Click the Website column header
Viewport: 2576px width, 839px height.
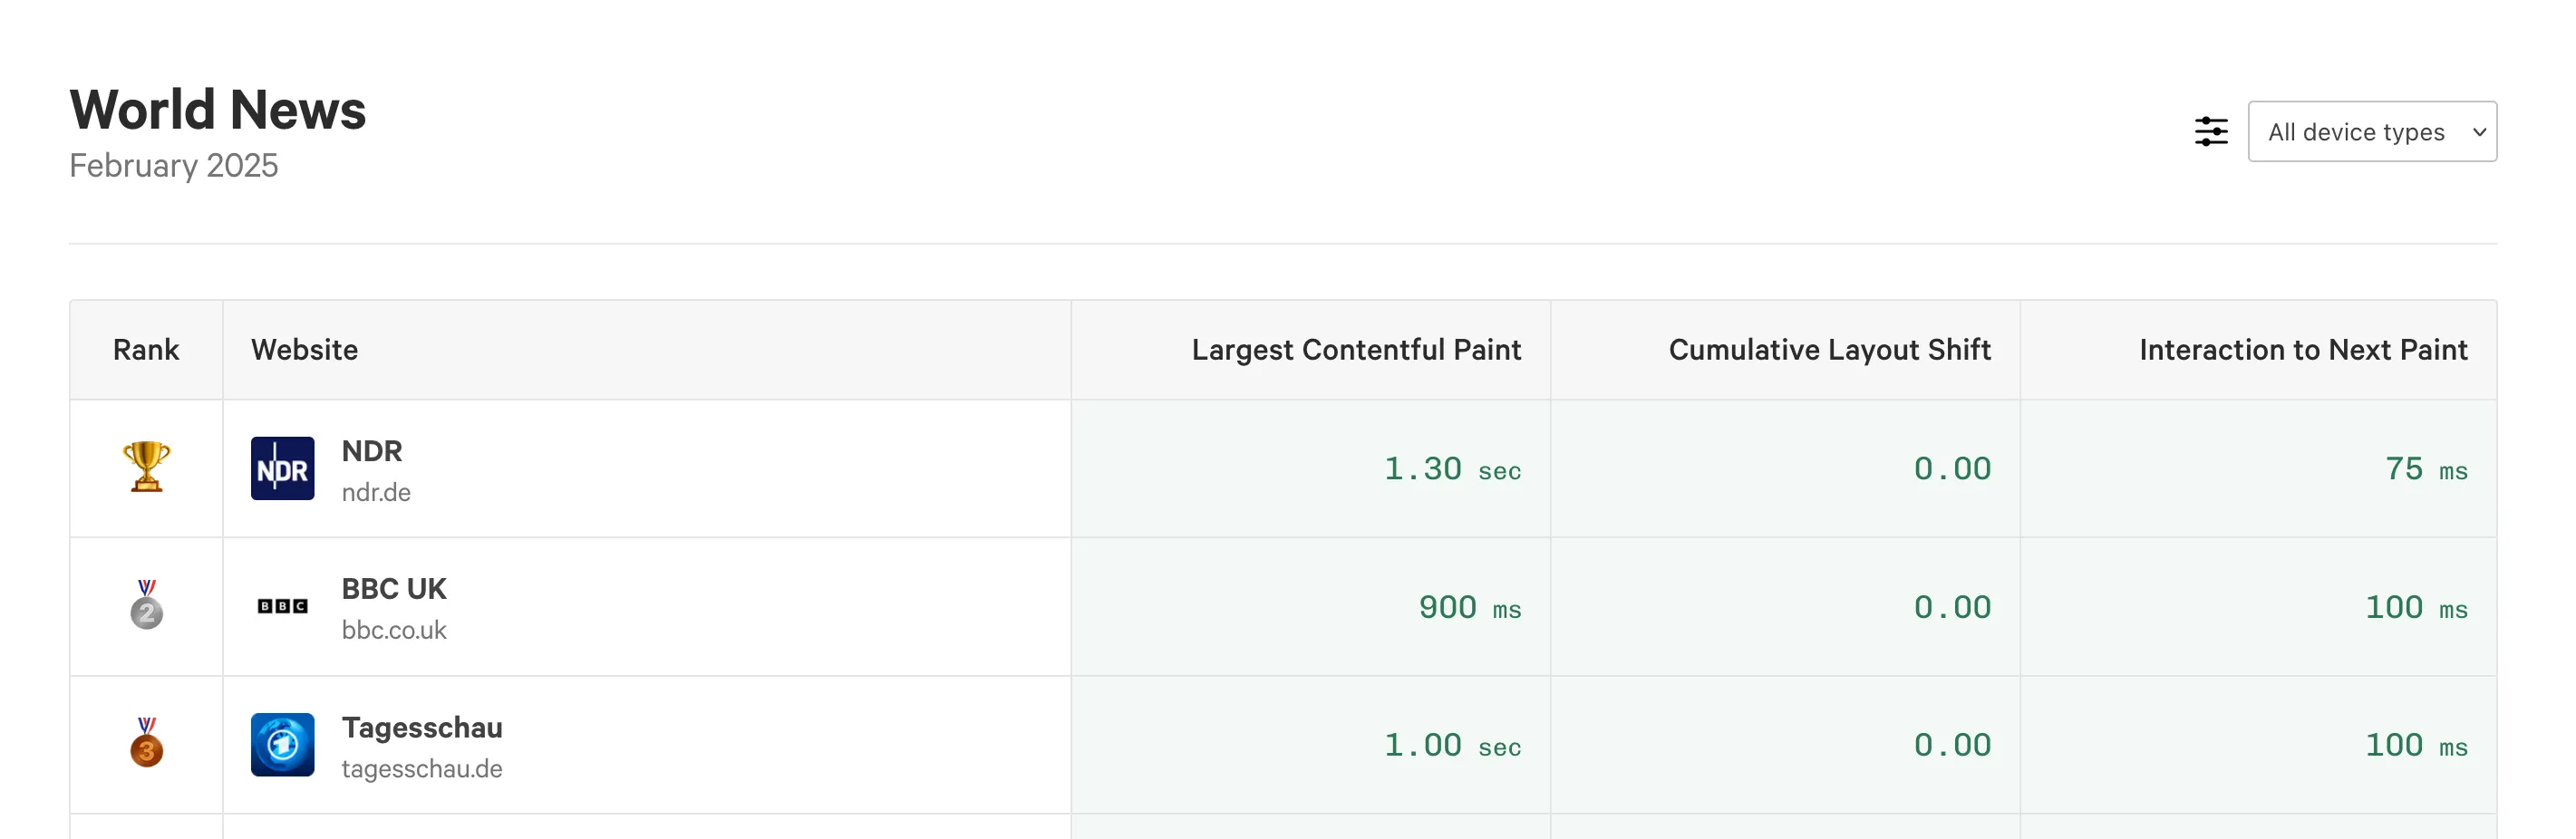click(x=304, y=349)
